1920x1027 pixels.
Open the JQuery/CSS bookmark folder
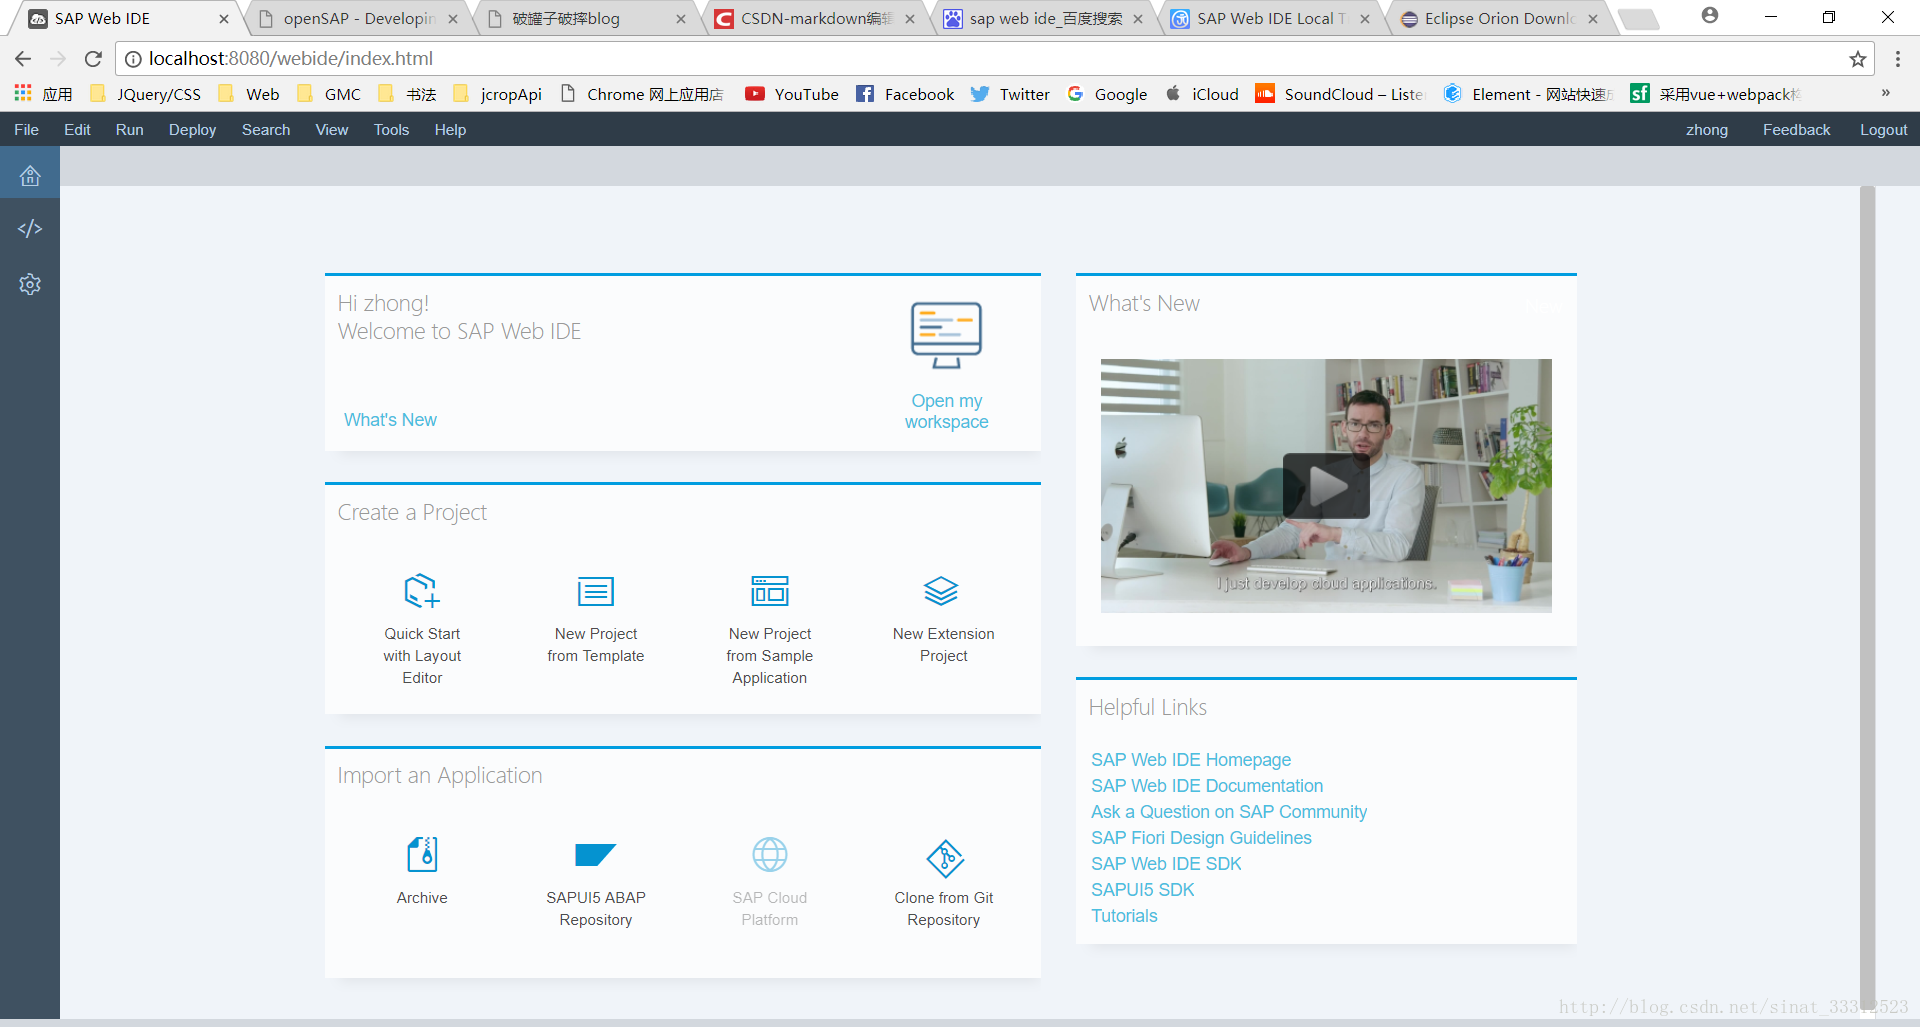pyautogui.click(x=145, y=94)
